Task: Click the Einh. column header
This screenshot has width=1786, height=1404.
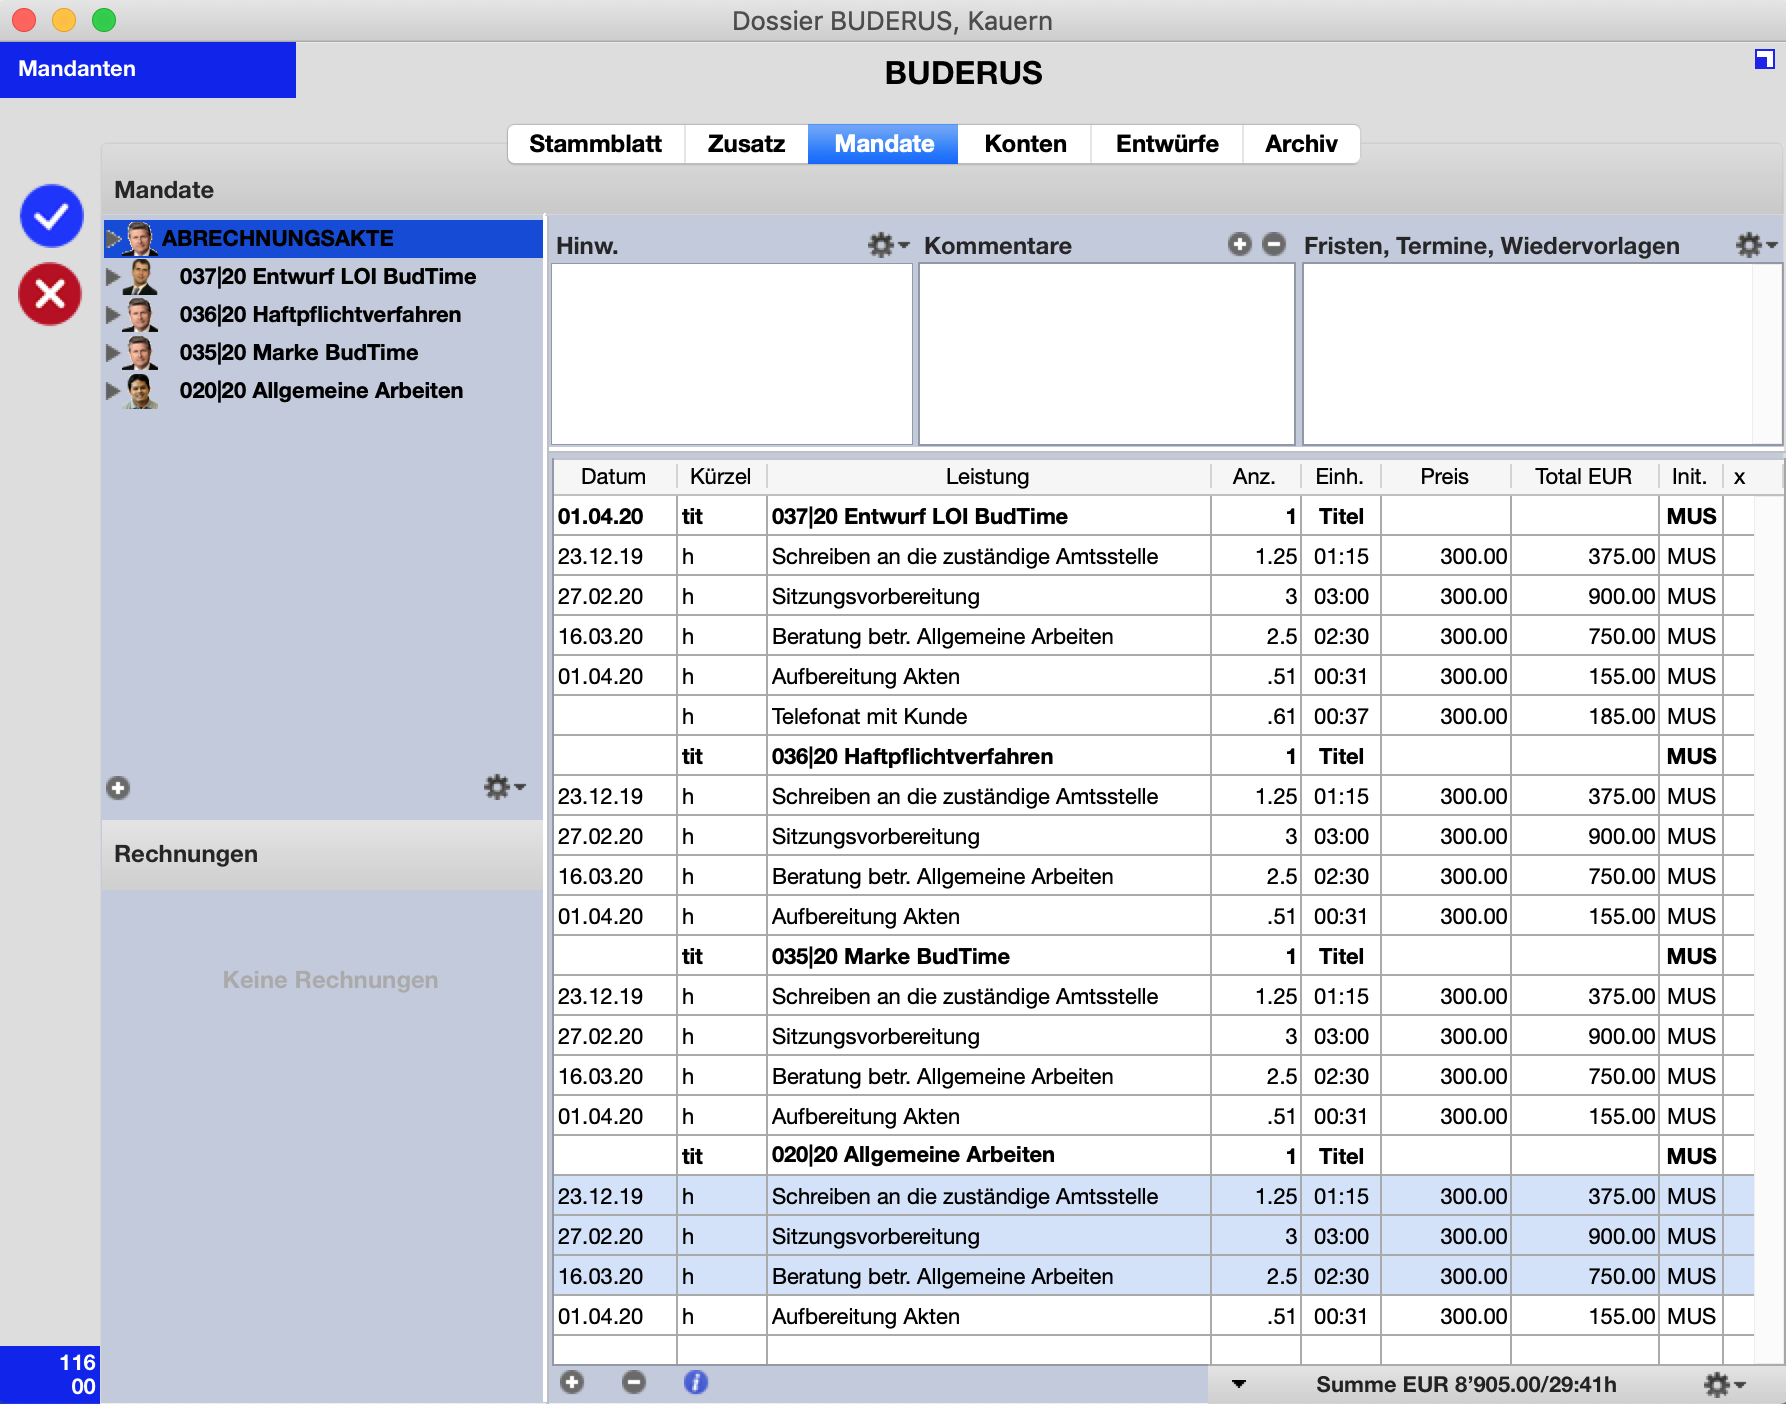Action: [x=1339, y=477]
